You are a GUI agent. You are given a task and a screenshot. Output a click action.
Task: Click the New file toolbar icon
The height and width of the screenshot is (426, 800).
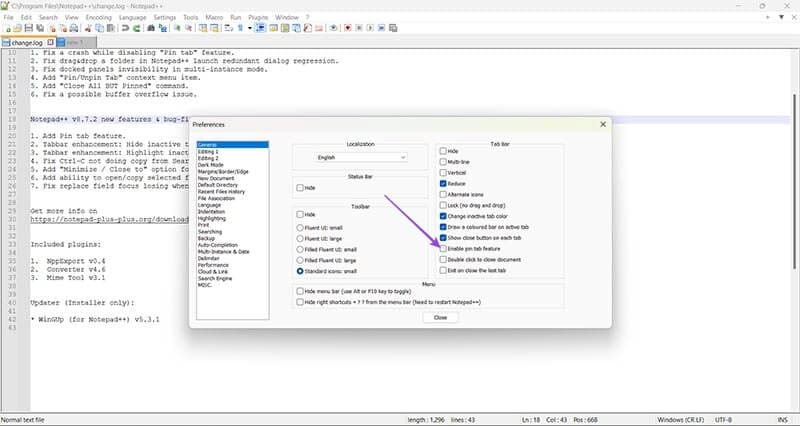8,28
